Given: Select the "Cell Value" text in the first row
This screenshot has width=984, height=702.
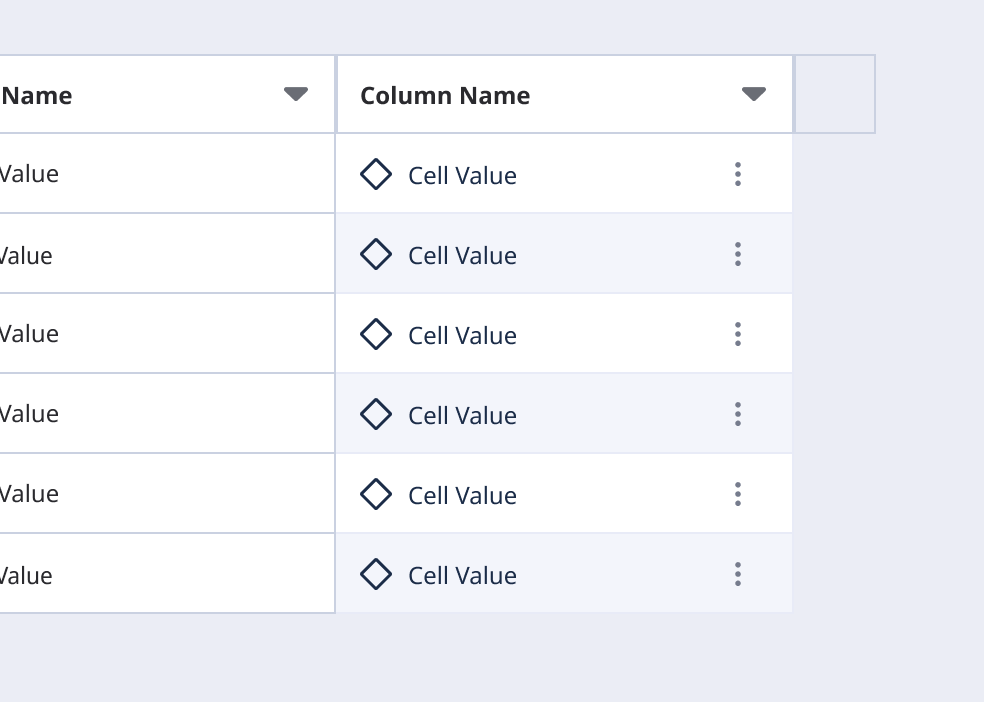Looking at the screenshot, I should pyautogui.click(x=462, y=176).
